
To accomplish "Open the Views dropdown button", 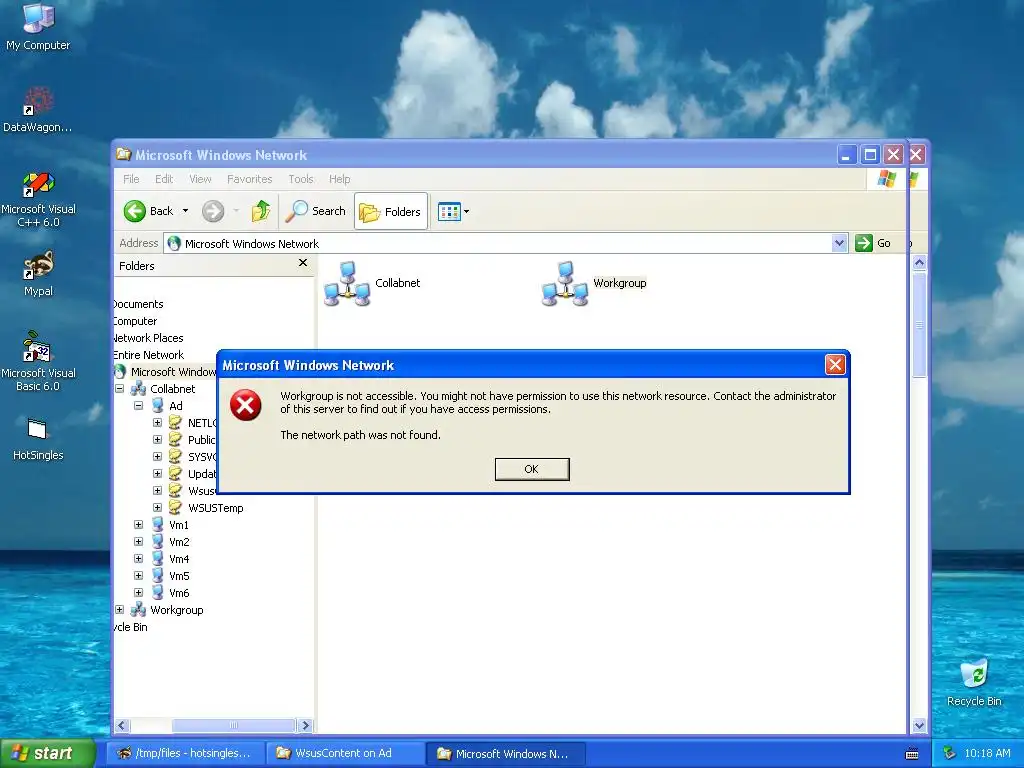I will [453, 212].
